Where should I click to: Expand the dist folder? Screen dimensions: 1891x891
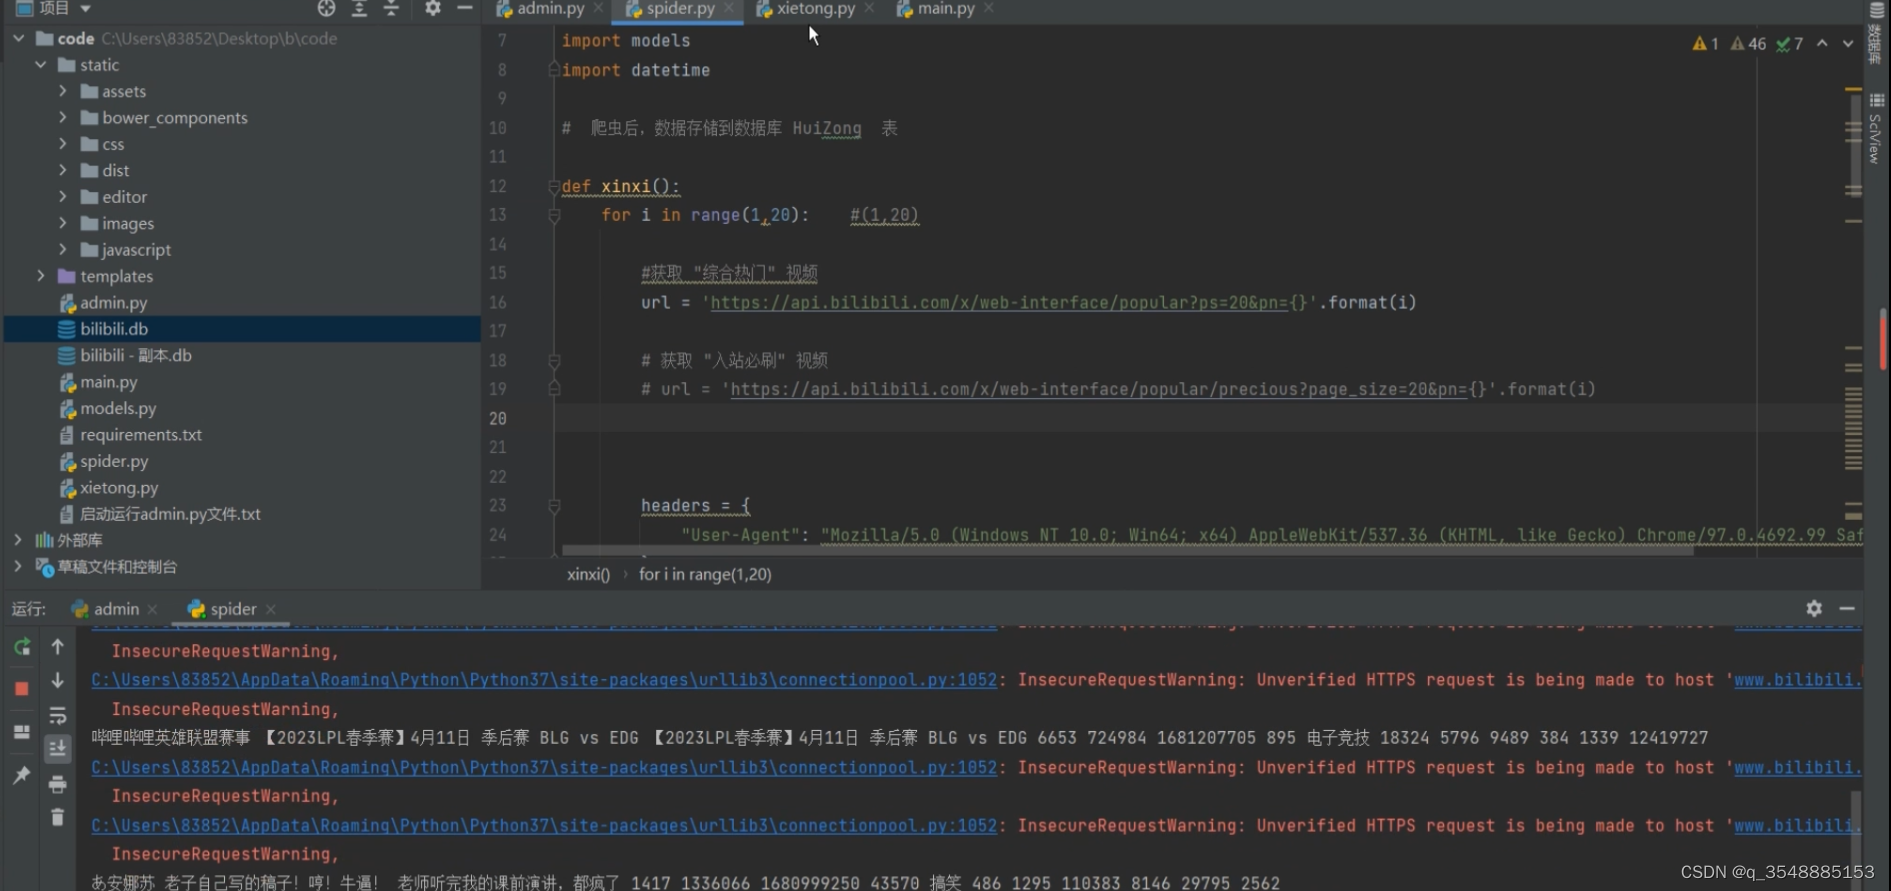pyautogui.click(x=63, y=170)
